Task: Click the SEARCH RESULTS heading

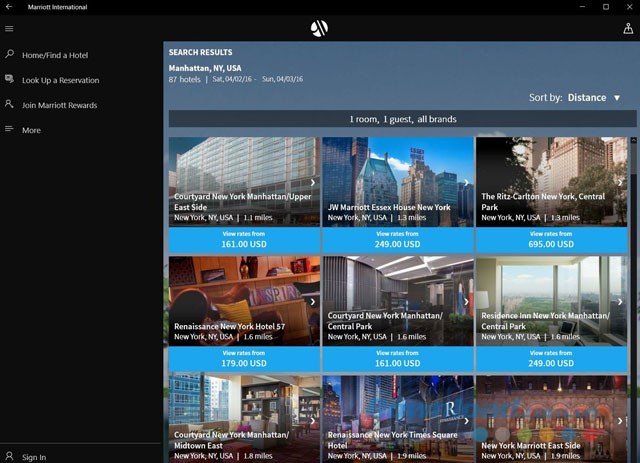Action: click(200, 52)
